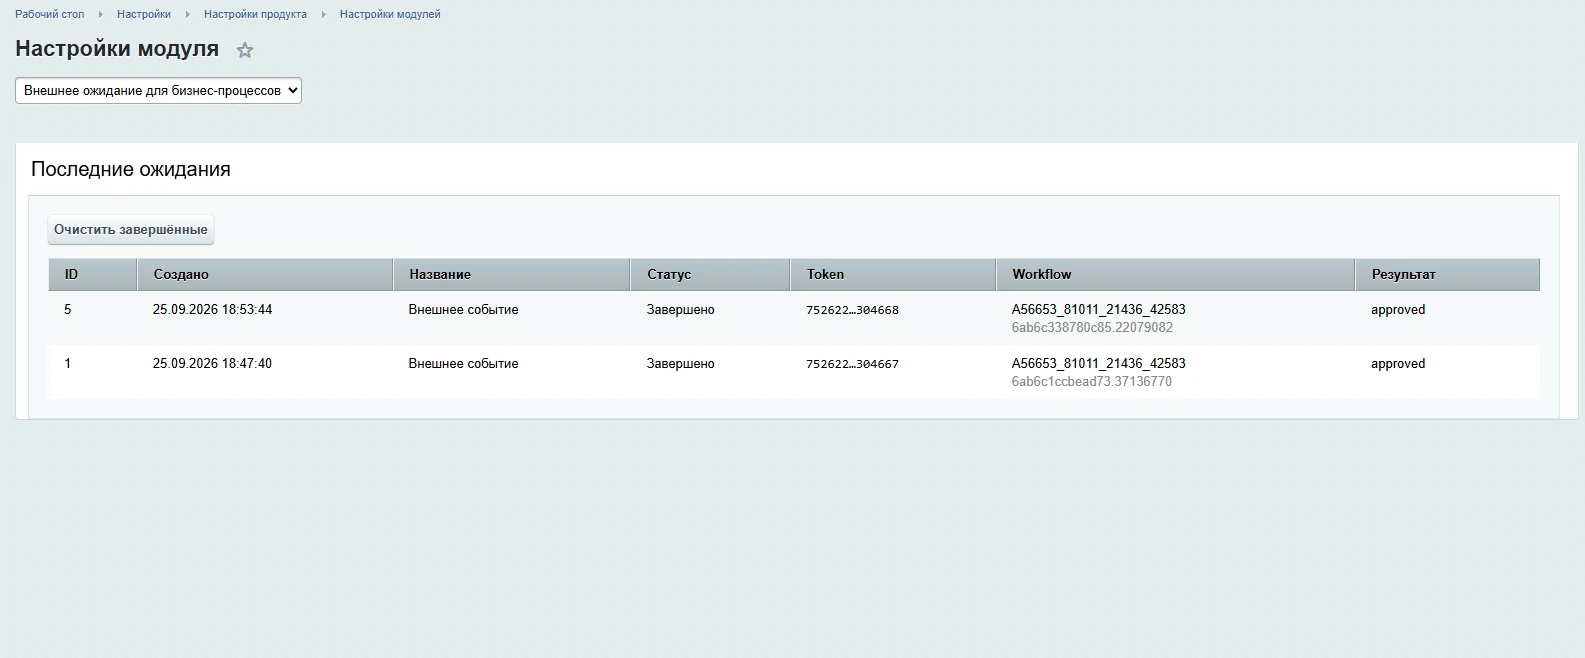The image size is (1585, 658).
Task: Click token 752622…304667
Action: tap(852, 364)
